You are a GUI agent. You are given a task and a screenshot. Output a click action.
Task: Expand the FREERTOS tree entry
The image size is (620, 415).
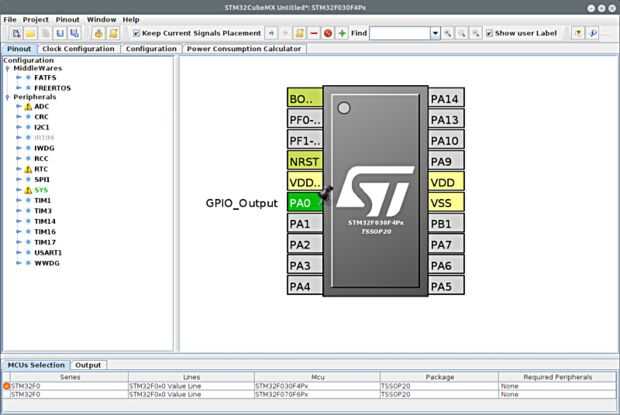pyautogui.click(x=19, y=88)
